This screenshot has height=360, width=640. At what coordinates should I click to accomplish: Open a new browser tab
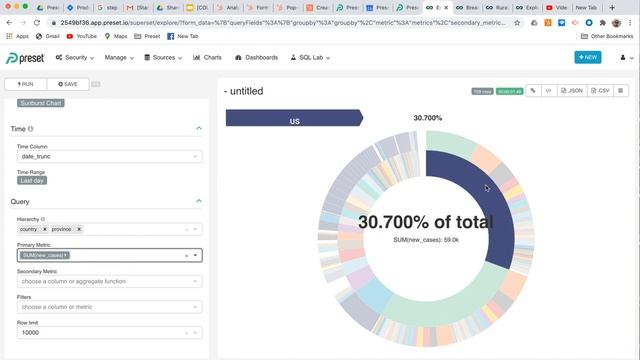[x=612, y=7]
